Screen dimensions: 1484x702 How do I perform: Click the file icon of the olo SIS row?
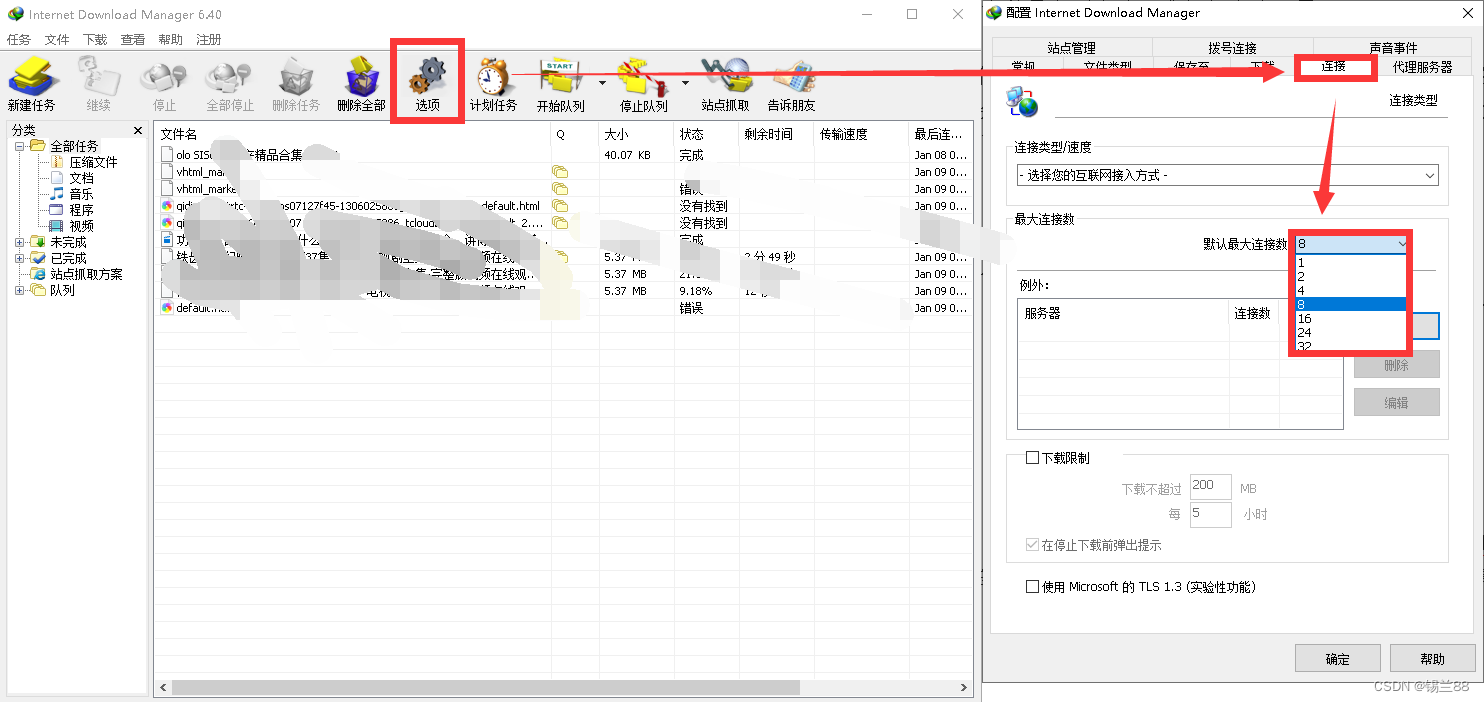167,155
